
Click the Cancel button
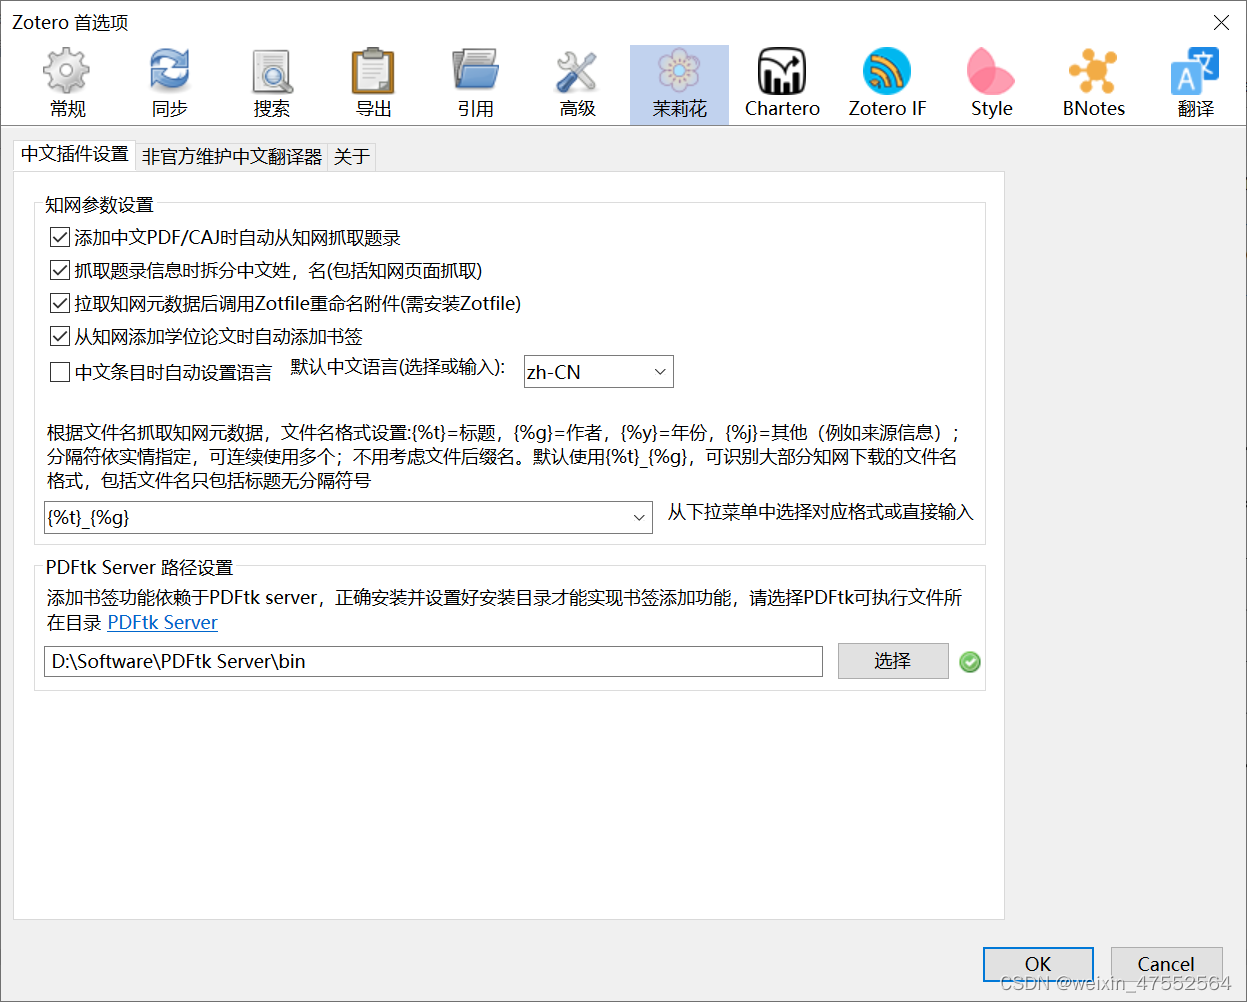coord(1166,964)
